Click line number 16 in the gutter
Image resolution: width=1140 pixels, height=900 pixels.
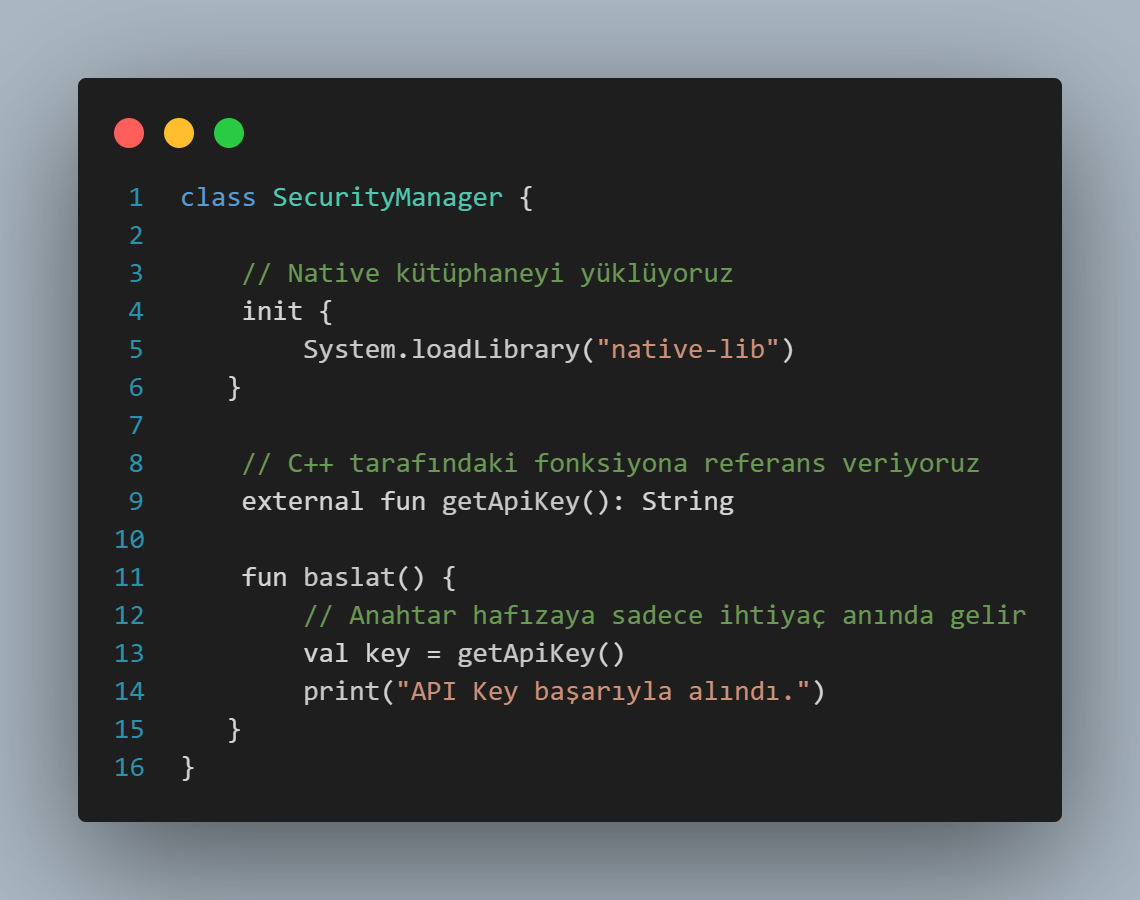pos(129,768)
